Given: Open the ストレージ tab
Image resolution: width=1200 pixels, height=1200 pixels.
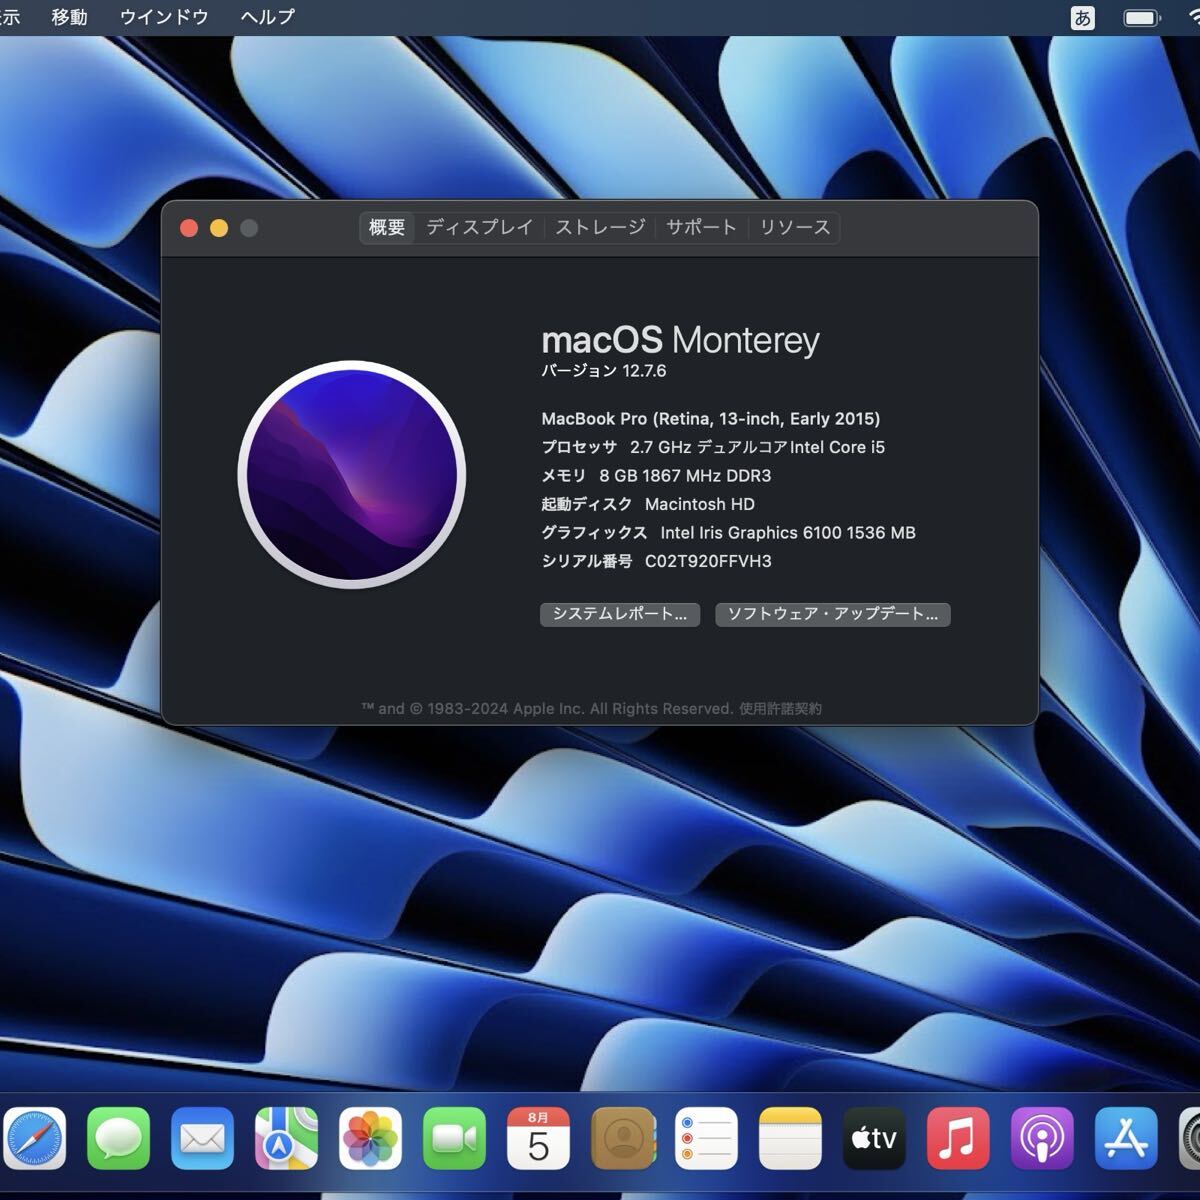Looking at the screenshot, I should pyautogui.click(x=600, y=228).
